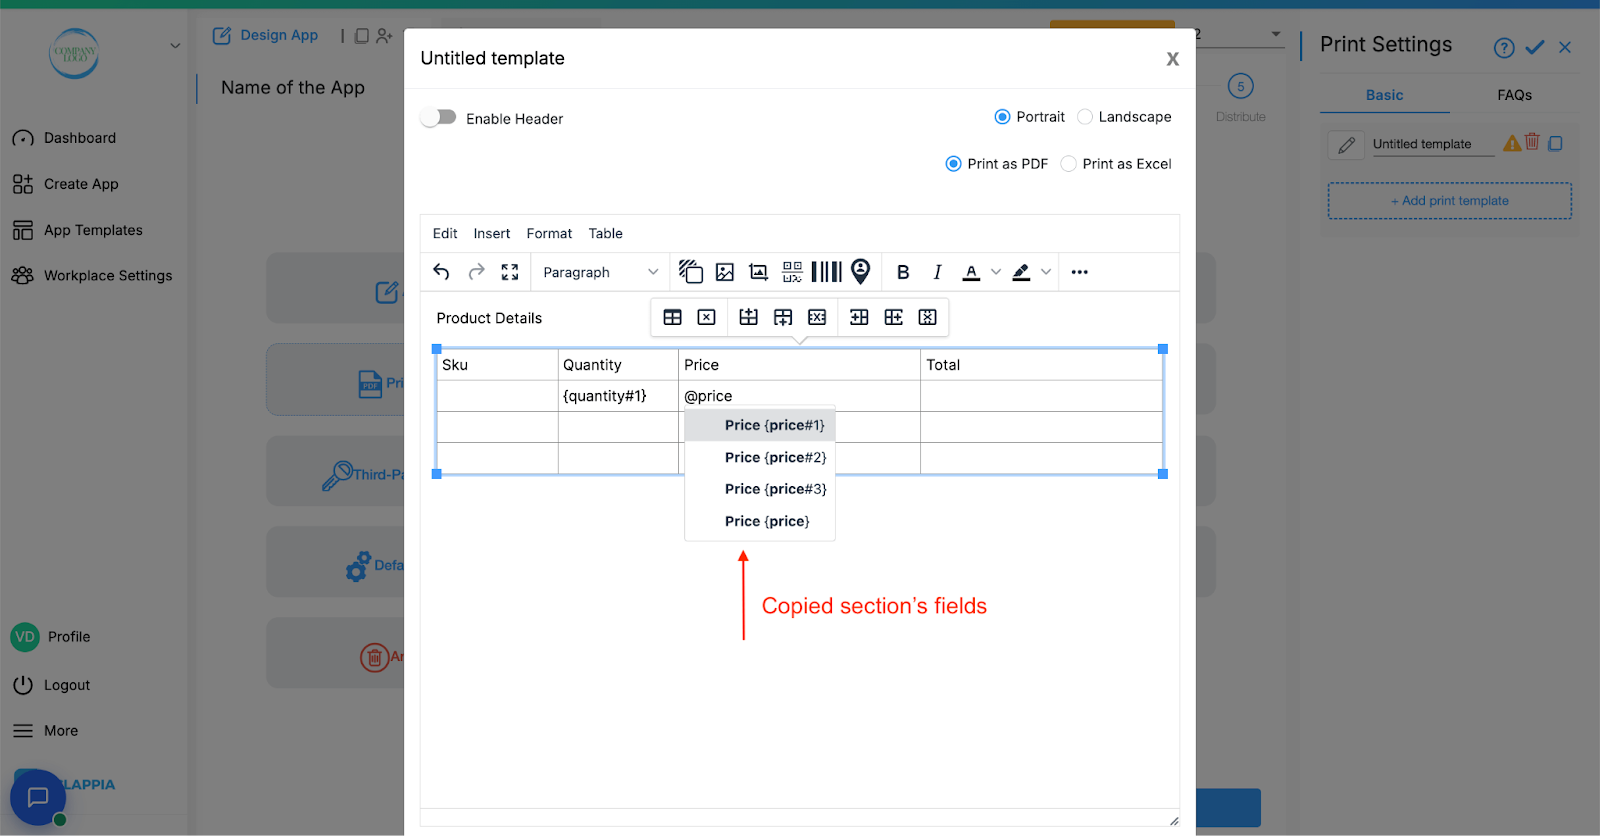Insert column after current column

pos(894,317)
